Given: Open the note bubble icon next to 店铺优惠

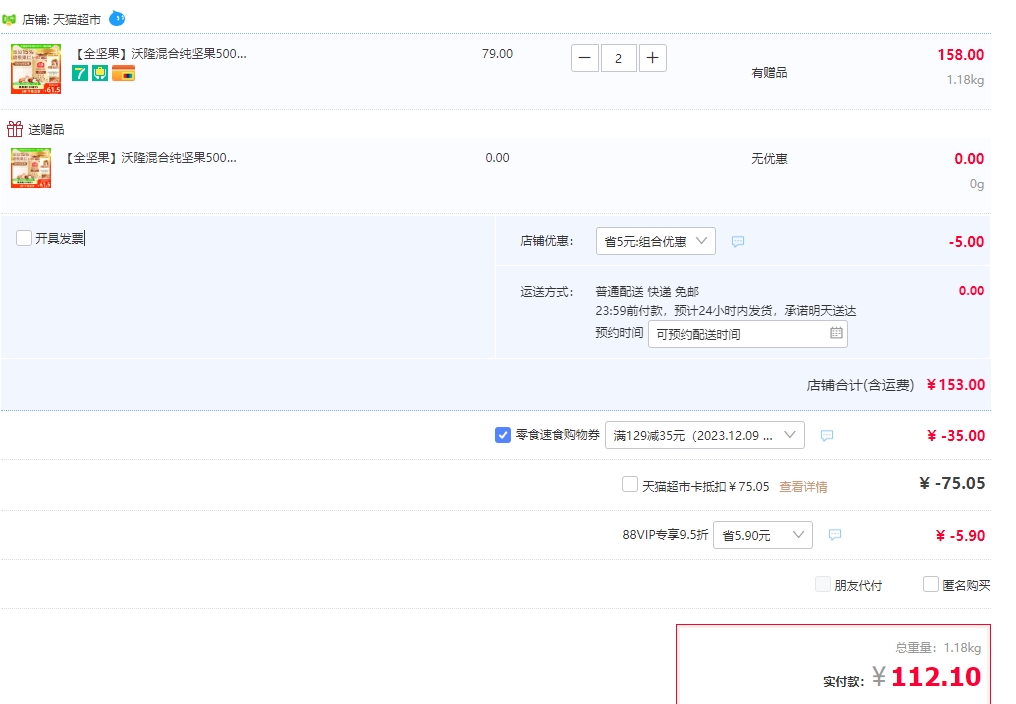Looking at the screenshot, I should point(737,241).
